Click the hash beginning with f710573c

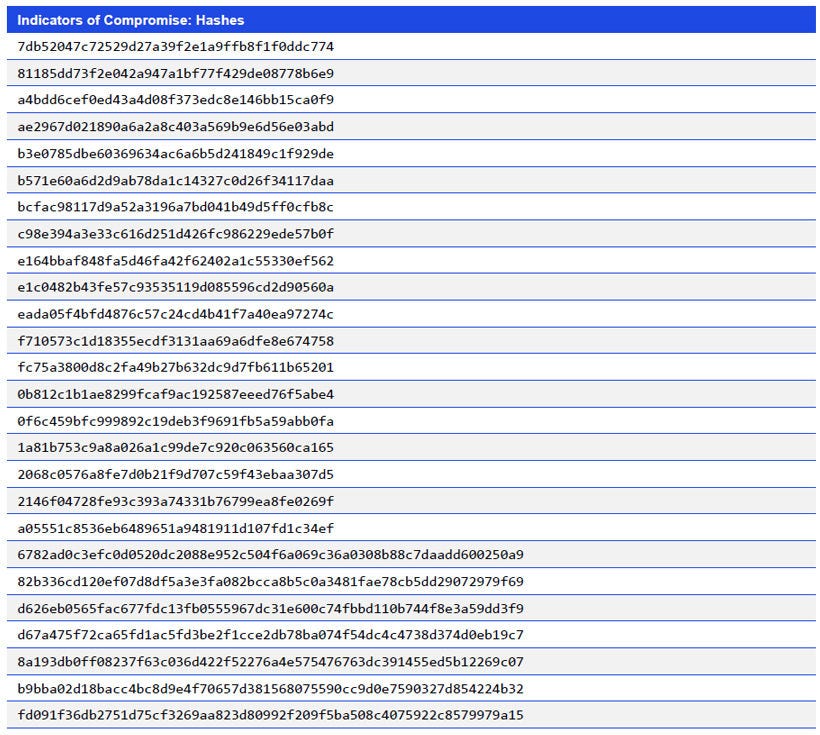click(x=175, y=341)
